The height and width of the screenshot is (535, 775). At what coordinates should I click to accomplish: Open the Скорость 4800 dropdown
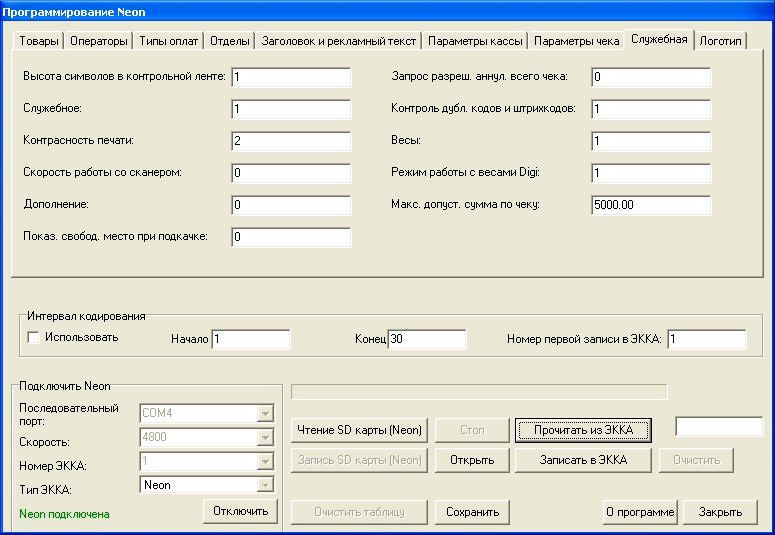265,437
